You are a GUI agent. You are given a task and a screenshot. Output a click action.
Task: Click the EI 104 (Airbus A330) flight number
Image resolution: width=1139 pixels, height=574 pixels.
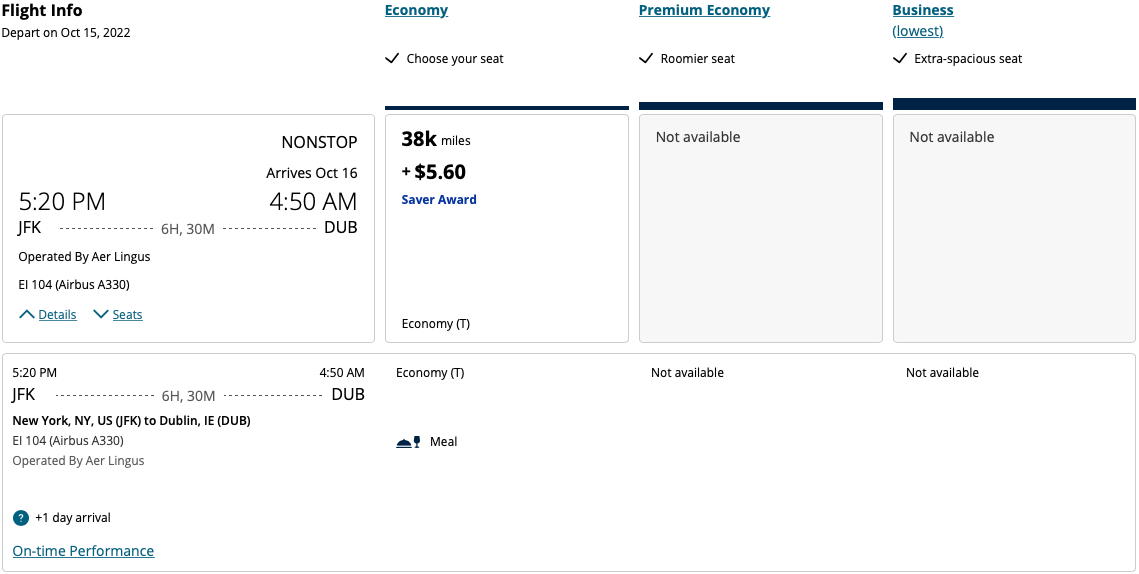click(x=74, y=285)
